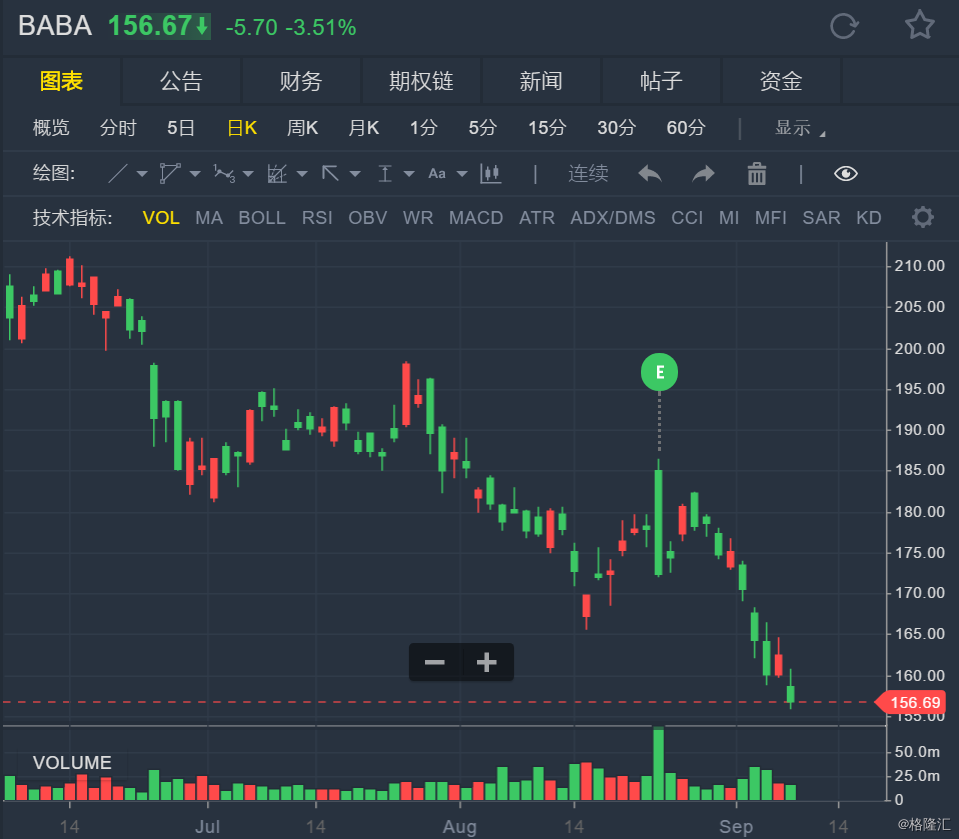Screen dimensions: 959x839
Task: Select the straight line drawing tool
Action: pos(117,174)
